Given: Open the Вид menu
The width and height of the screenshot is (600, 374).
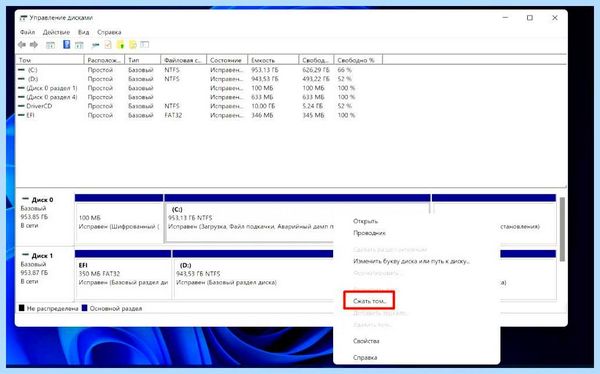Looking at the screenshot, I should click(x=83, y=32).
